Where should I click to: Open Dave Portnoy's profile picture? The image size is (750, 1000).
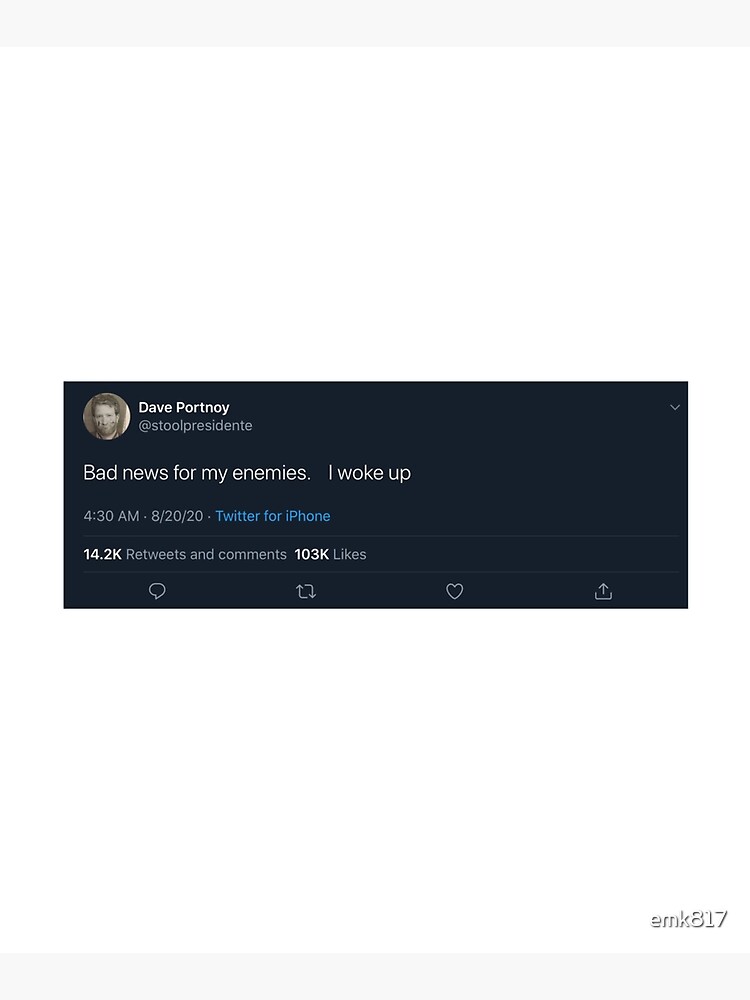click(106, 416)
